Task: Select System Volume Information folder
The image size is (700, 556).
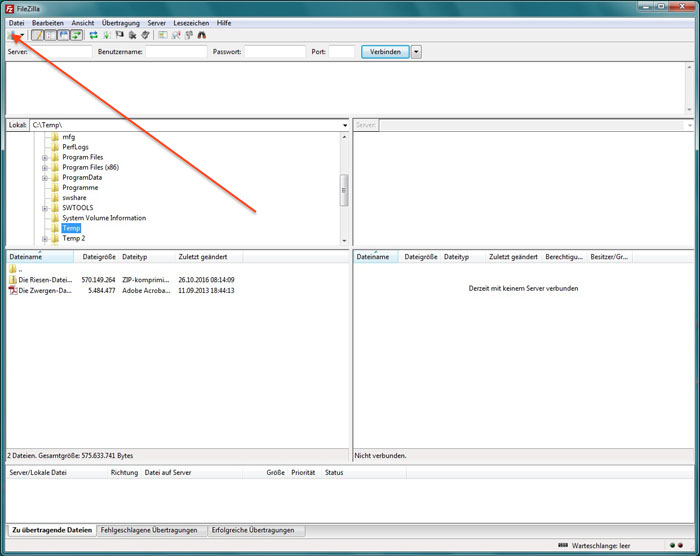Action: [104, 218]
